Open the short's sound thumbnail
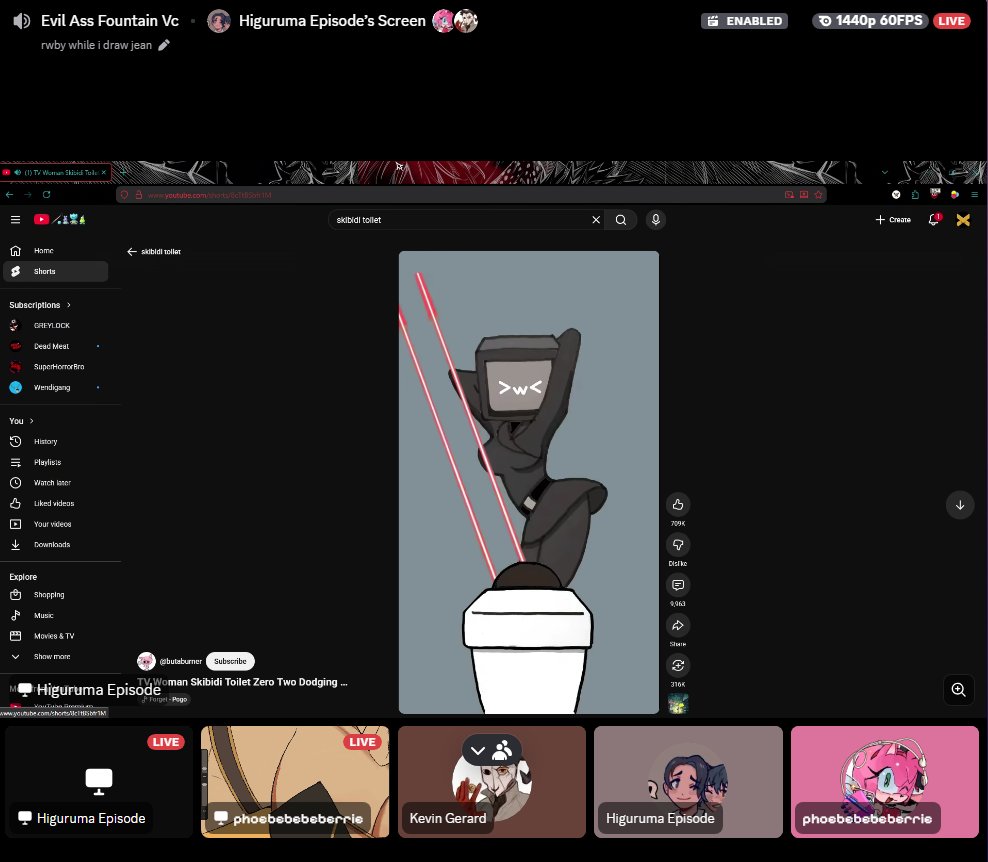The height and width of the screenshot is (862, 988). coord(678,704)
